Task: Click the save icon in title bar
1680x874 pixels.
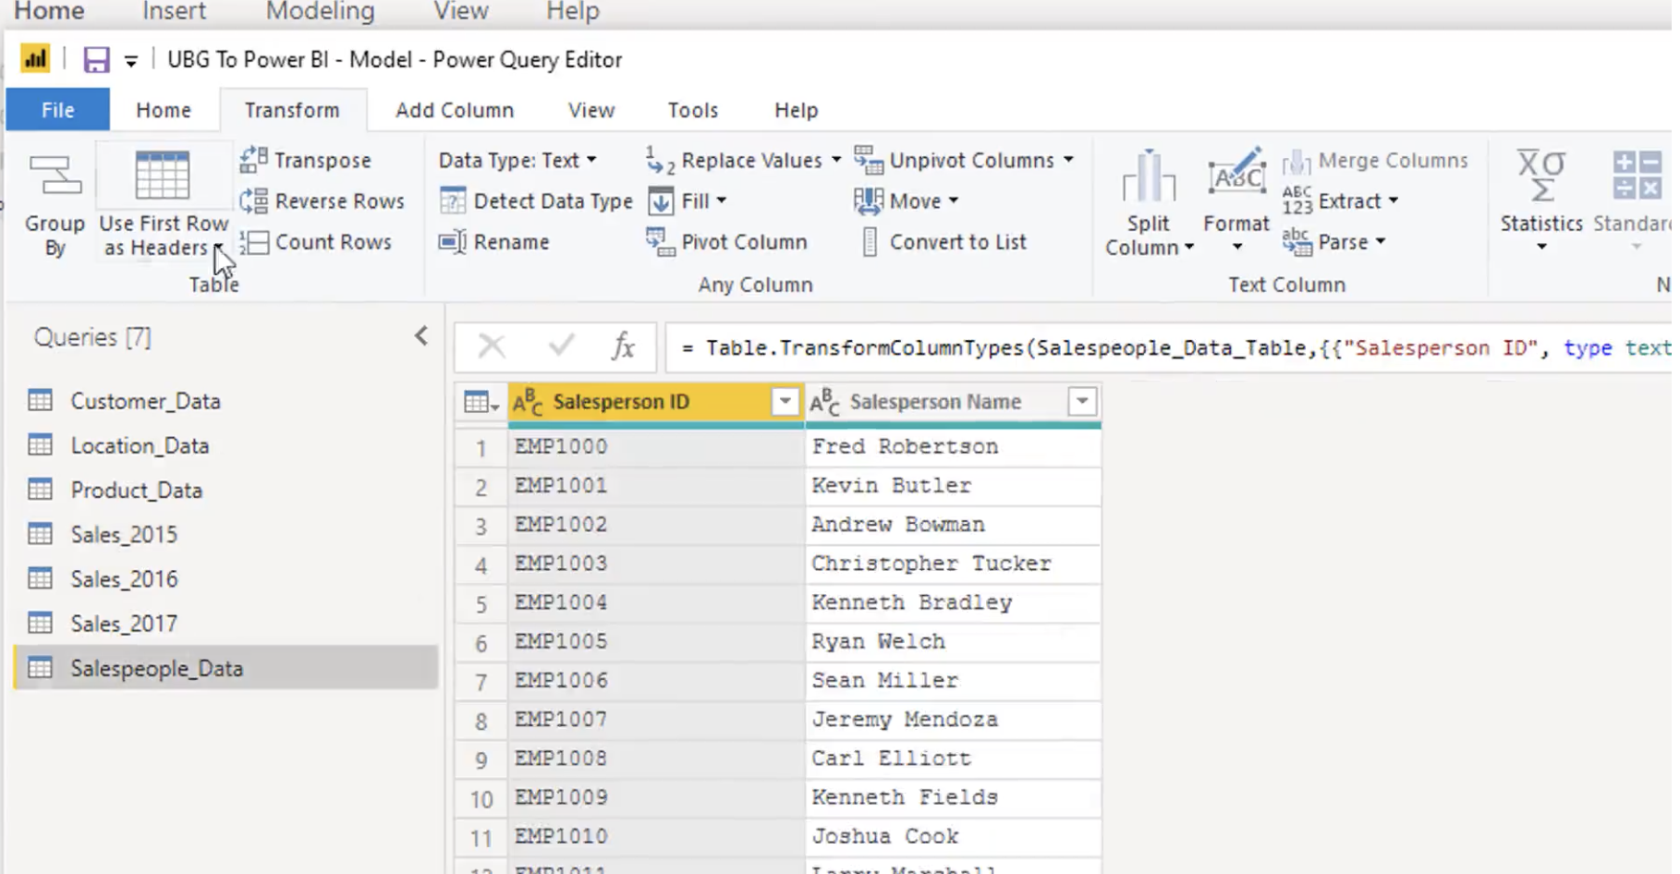Action: (96, 60)
